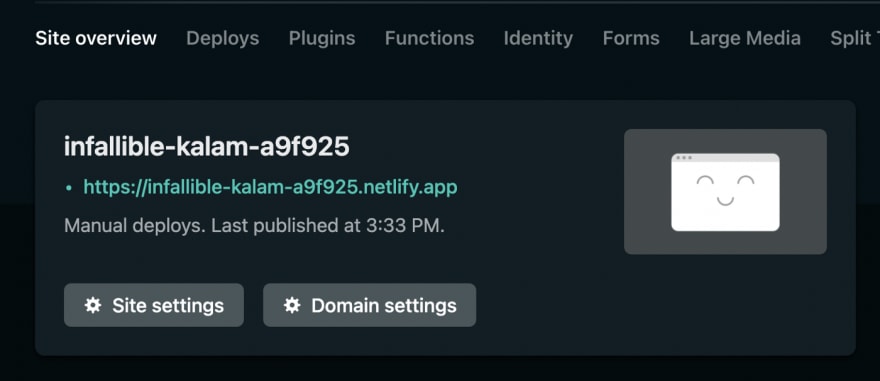
Task: Open the Domain settings button
Action: point(369,305)
